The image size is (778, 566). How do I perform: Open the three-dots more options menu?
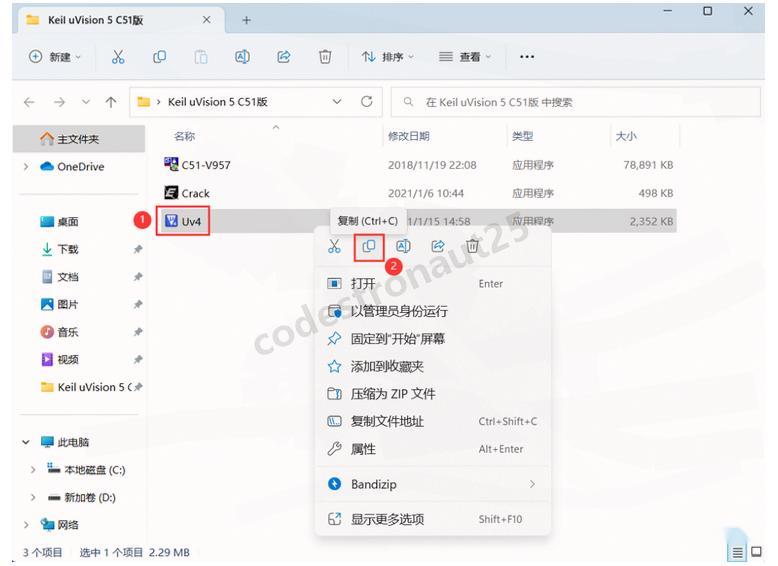pyautogui.click(x=527, y=57)
